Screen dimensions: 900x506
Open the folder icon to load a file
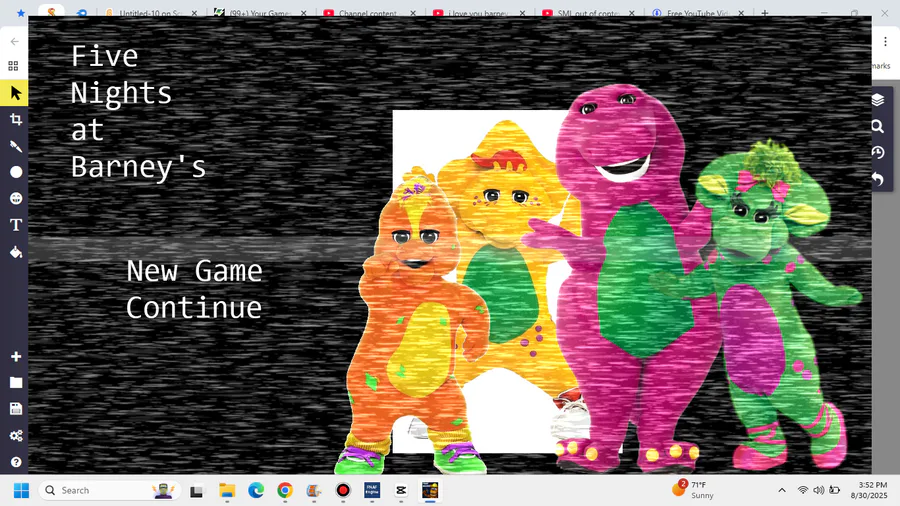click(15, 383)
